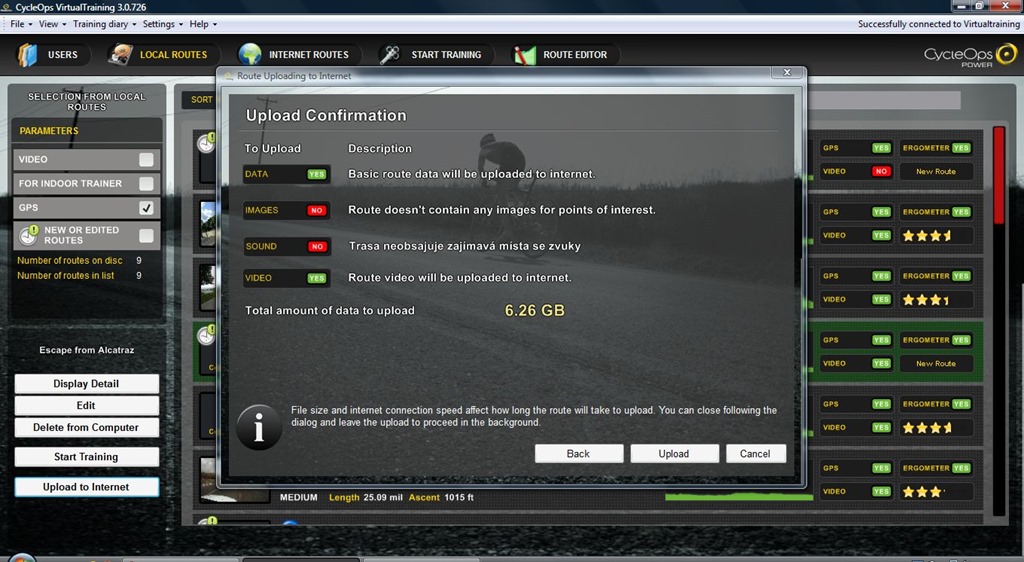Open the File menu

pyautogui.click(x=21, y=24)
